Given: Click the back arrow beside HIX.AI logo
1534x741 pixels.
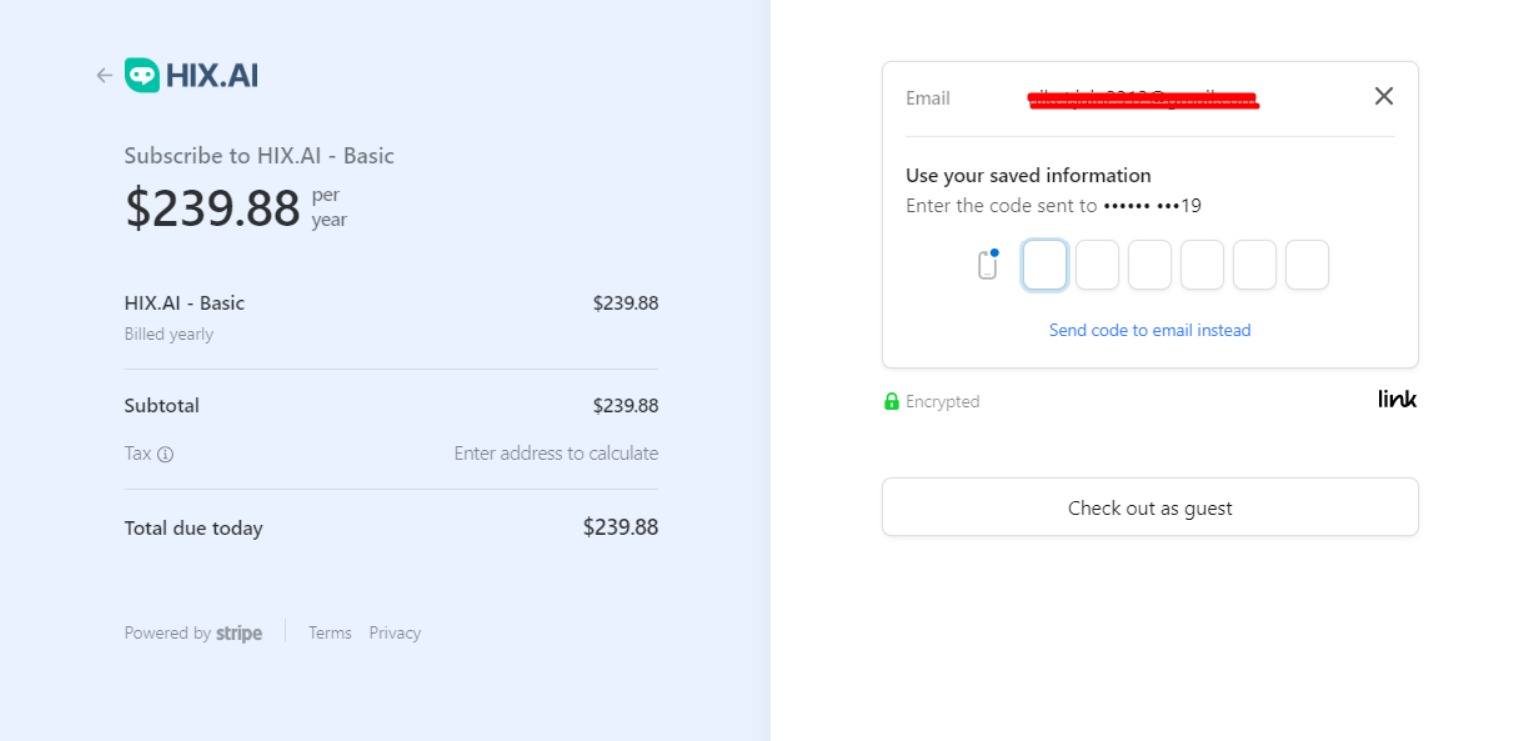Looking at the screenshot, I should click(x=104, y=75).
